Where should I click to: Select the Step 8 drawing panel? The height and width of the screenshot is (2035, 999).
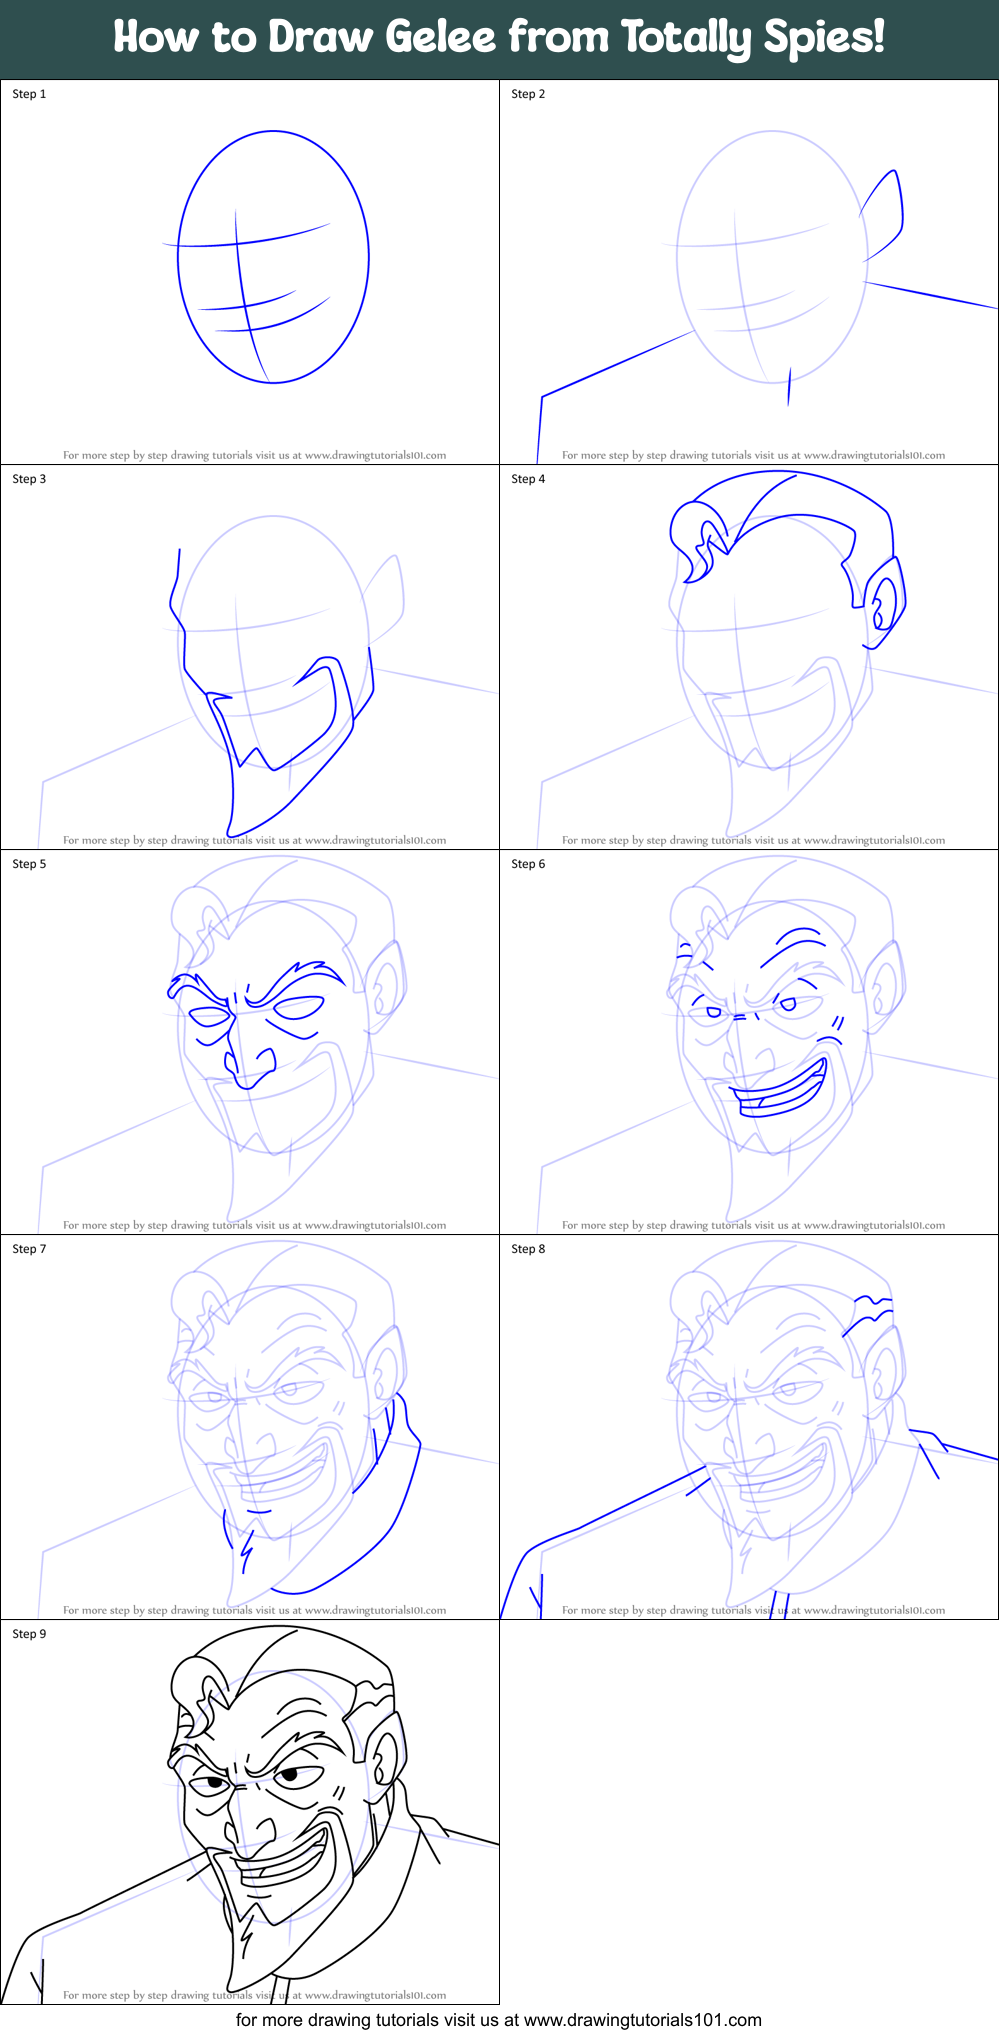749,1427
